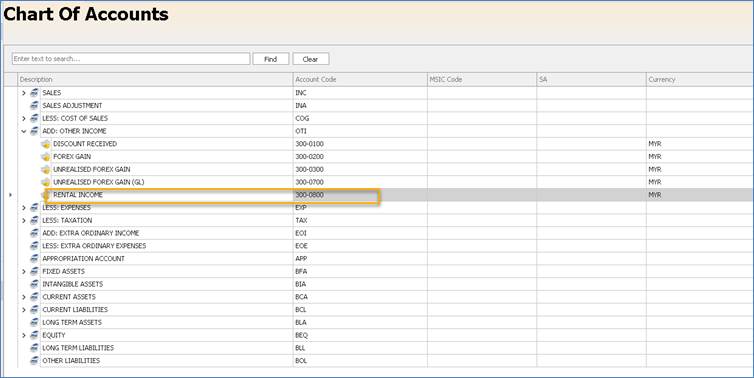This screenshot has width=754, height=378.
Task: Click the INTANGIBLE ASSETS account icon
Action: pyautogui.click(x=34, y=284)
